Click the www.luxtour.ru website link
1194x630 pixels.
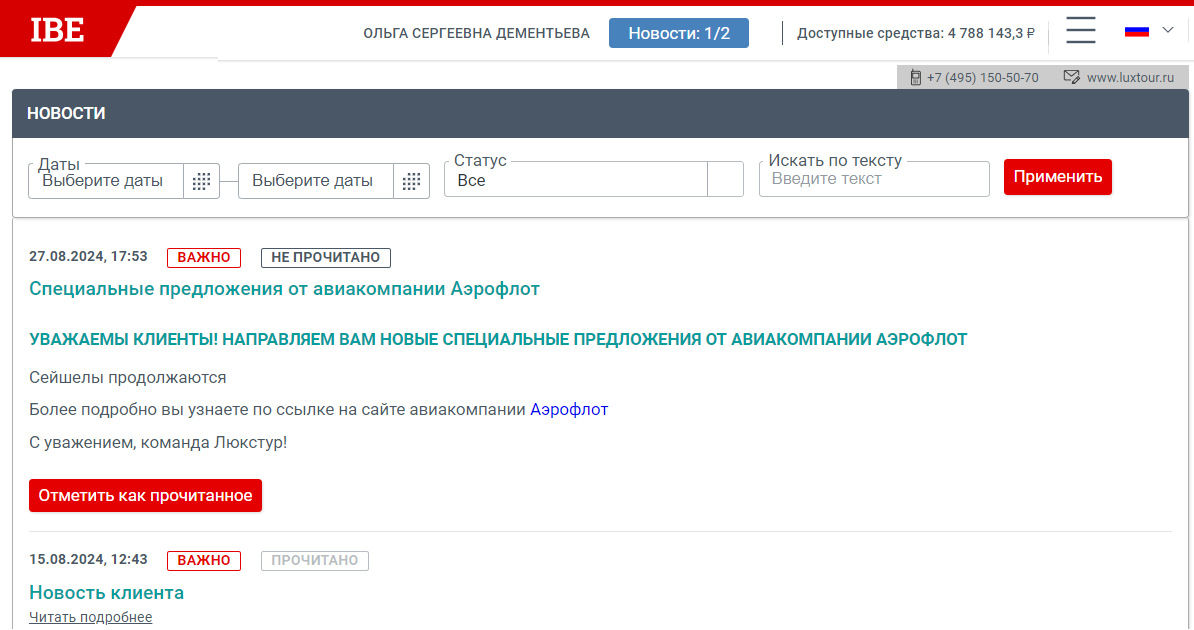1130,77
